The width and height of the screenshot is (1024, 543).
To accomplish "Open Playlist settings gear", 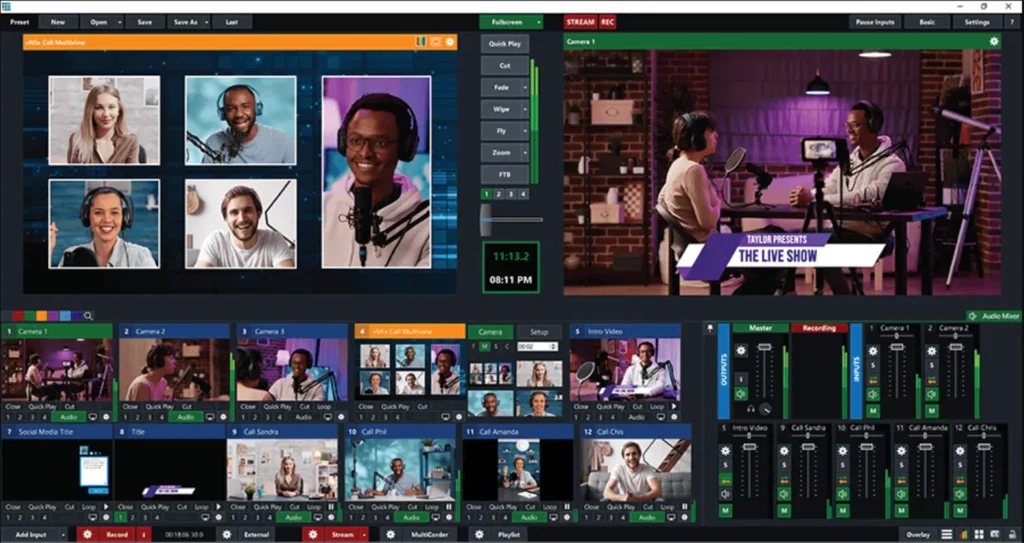I will point(479,535).
